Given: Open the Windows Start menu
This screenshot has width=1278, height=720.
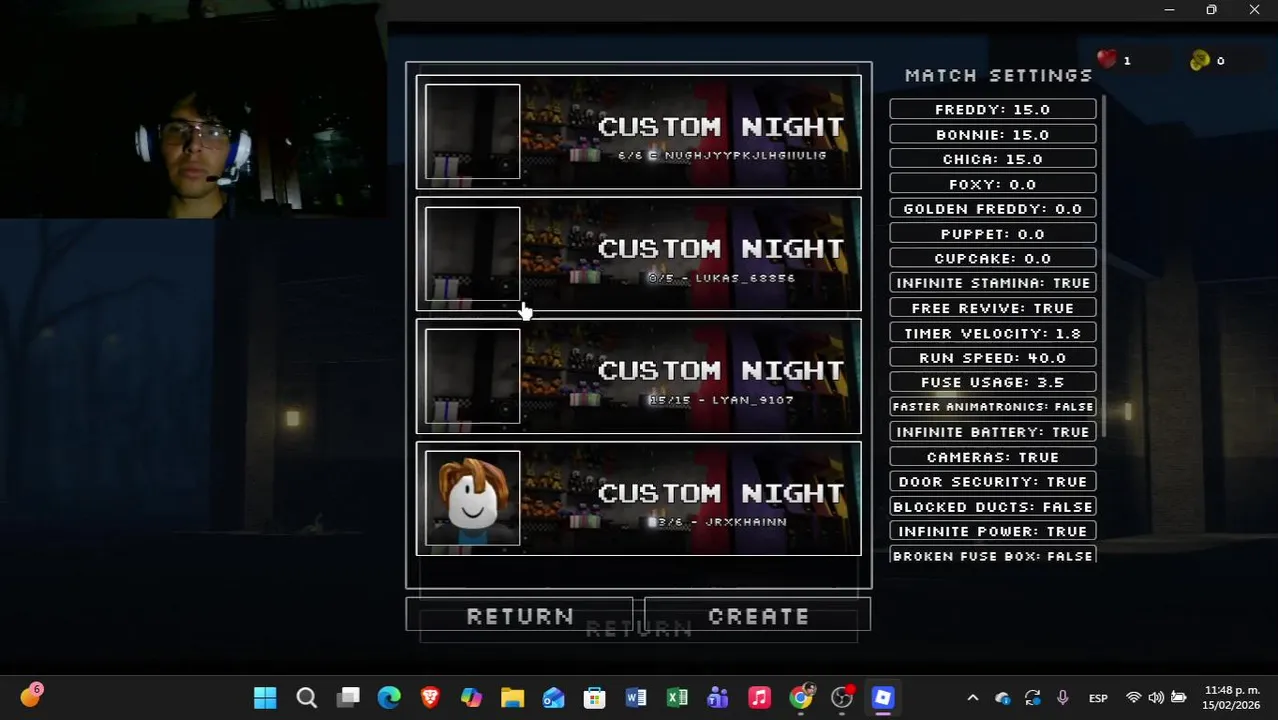Looking at the screenshot, I should (x=265, y=698).
